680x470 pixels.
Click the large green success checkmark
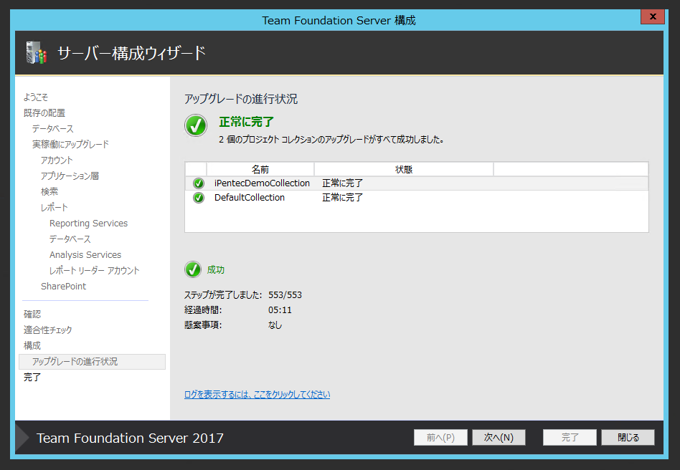[196, 126]
